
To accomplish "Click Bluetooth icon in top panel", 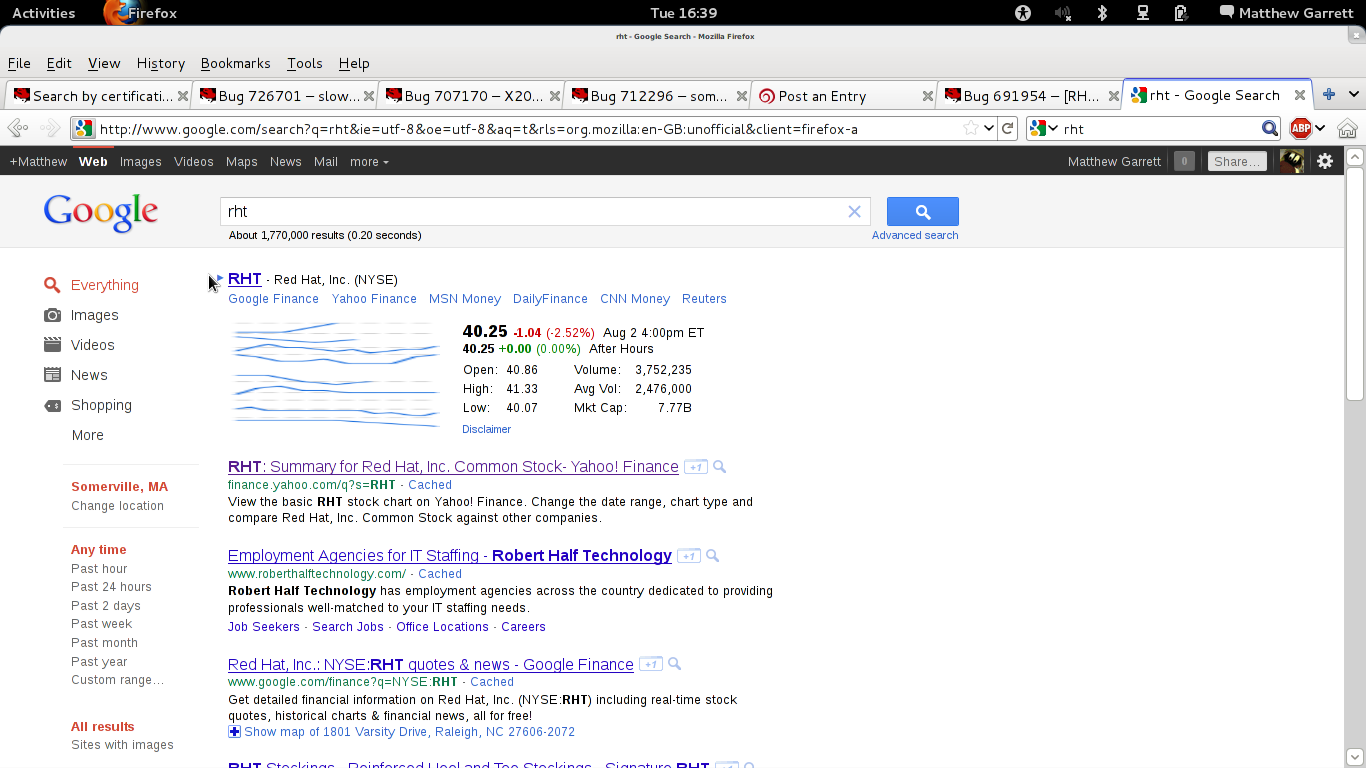I will (x=1102, y=13).
